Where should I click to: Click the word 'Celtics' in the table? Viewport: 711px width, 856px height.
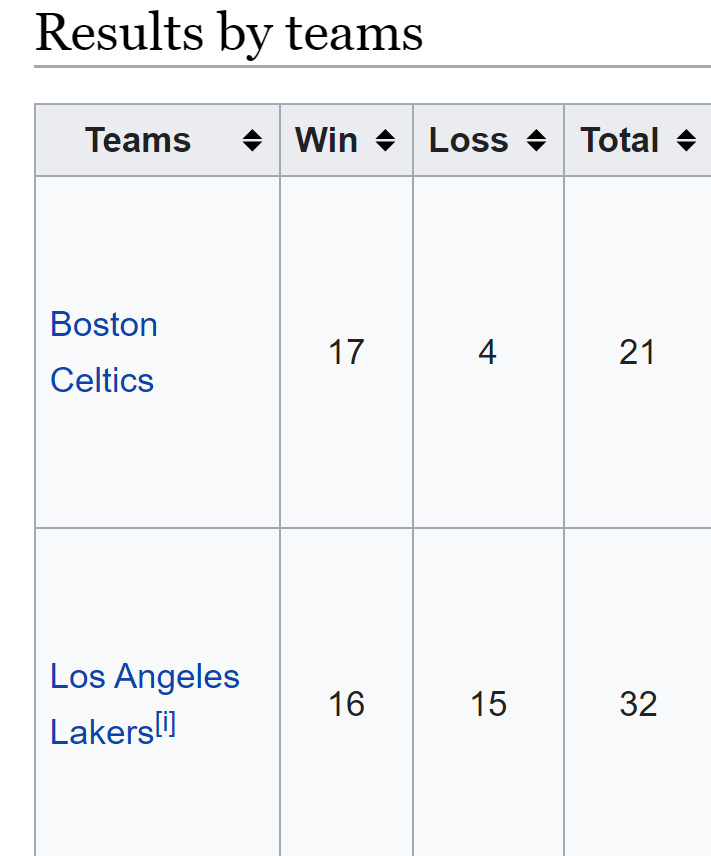click(x=102, y=381)
